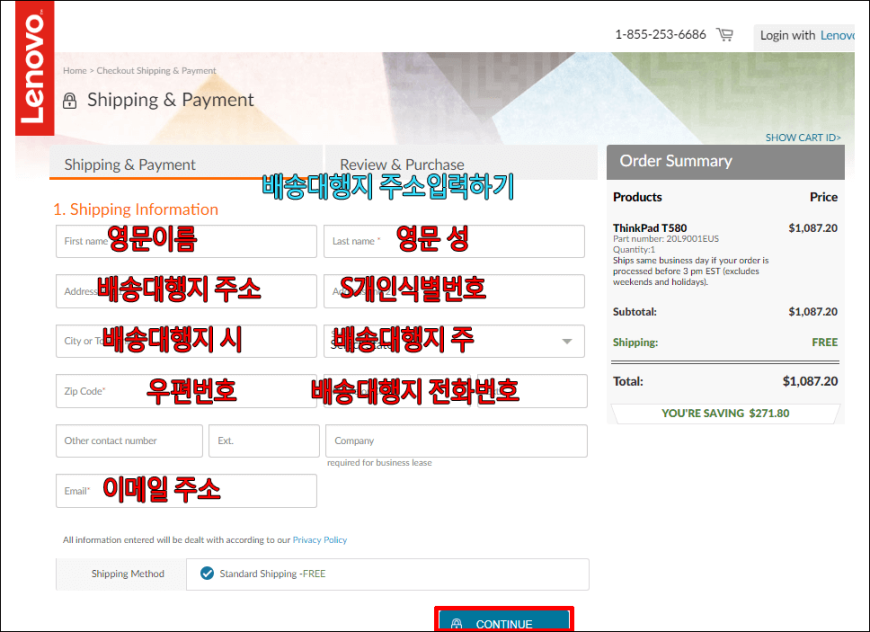Open the Privacy Policy link
This screenshot has height=632, width=870.
point(320,540)
